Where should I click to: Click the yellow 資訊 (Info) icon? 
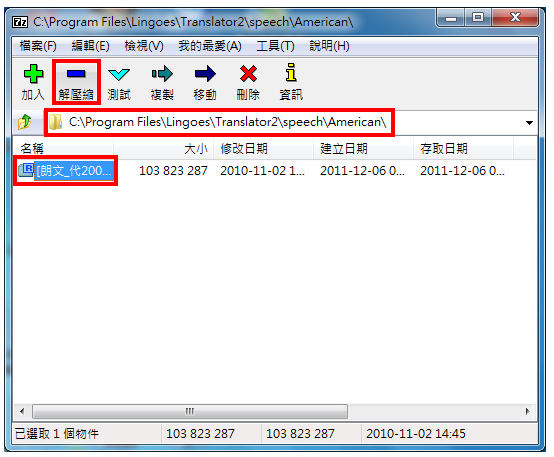(291, 73)
